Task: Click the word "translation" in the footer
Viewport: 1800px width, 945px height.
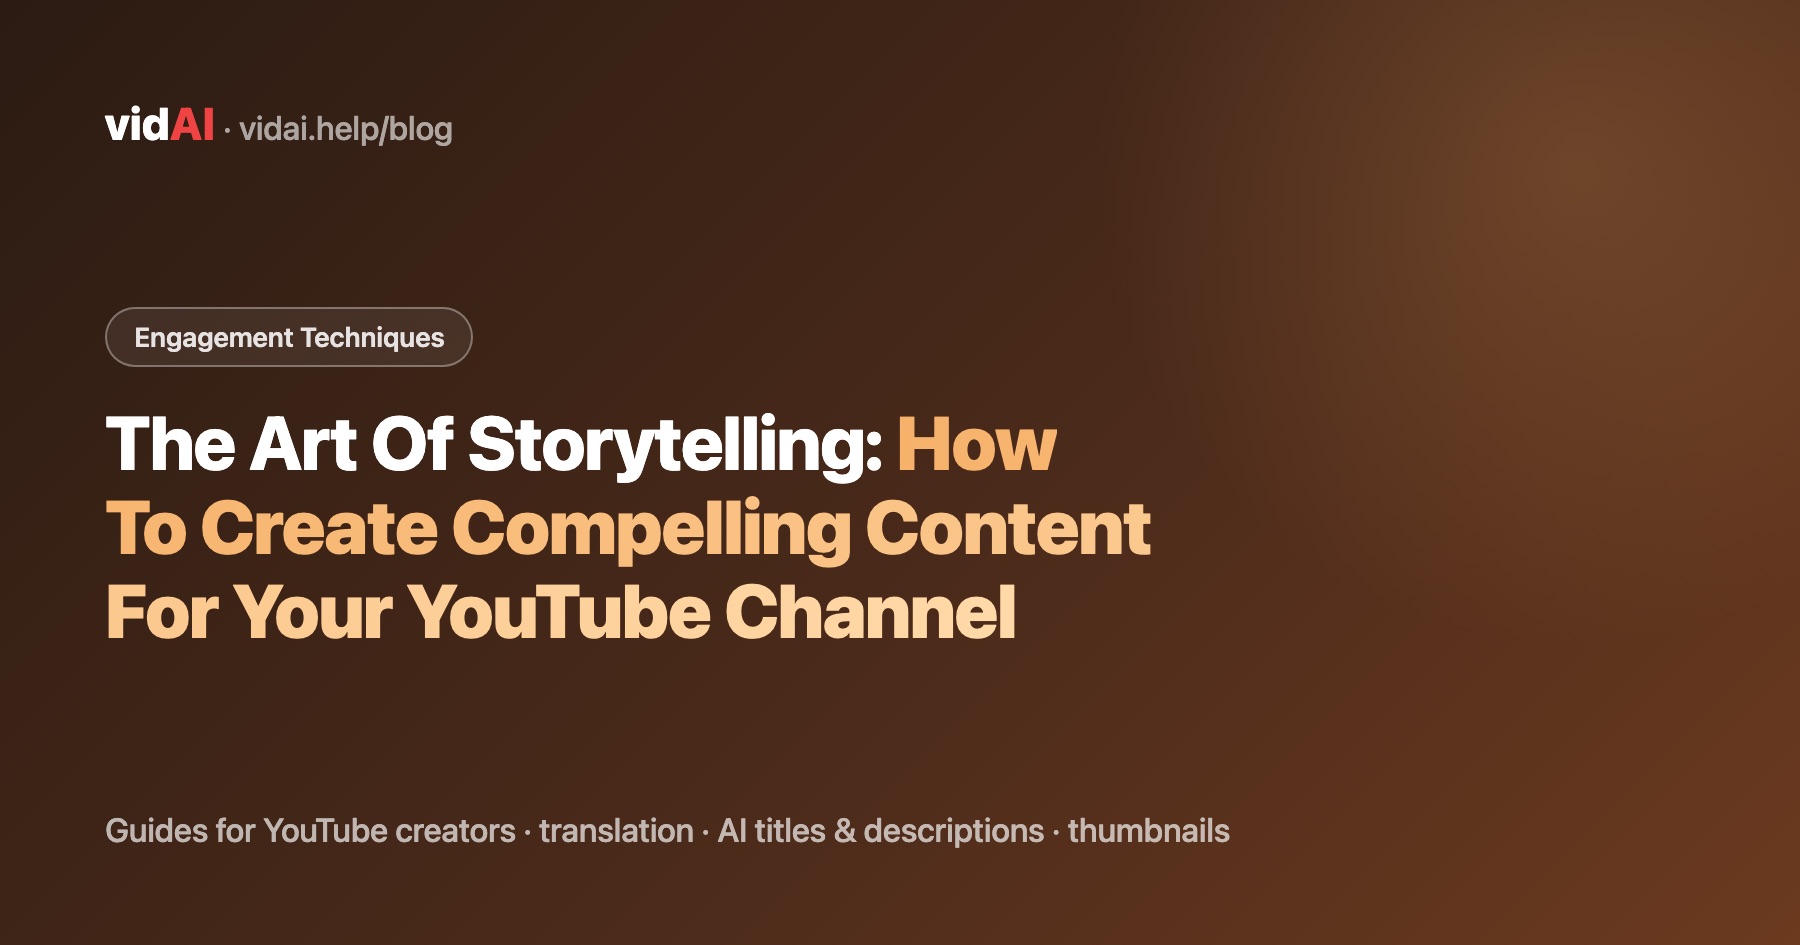Action: [x=616, y=831]
